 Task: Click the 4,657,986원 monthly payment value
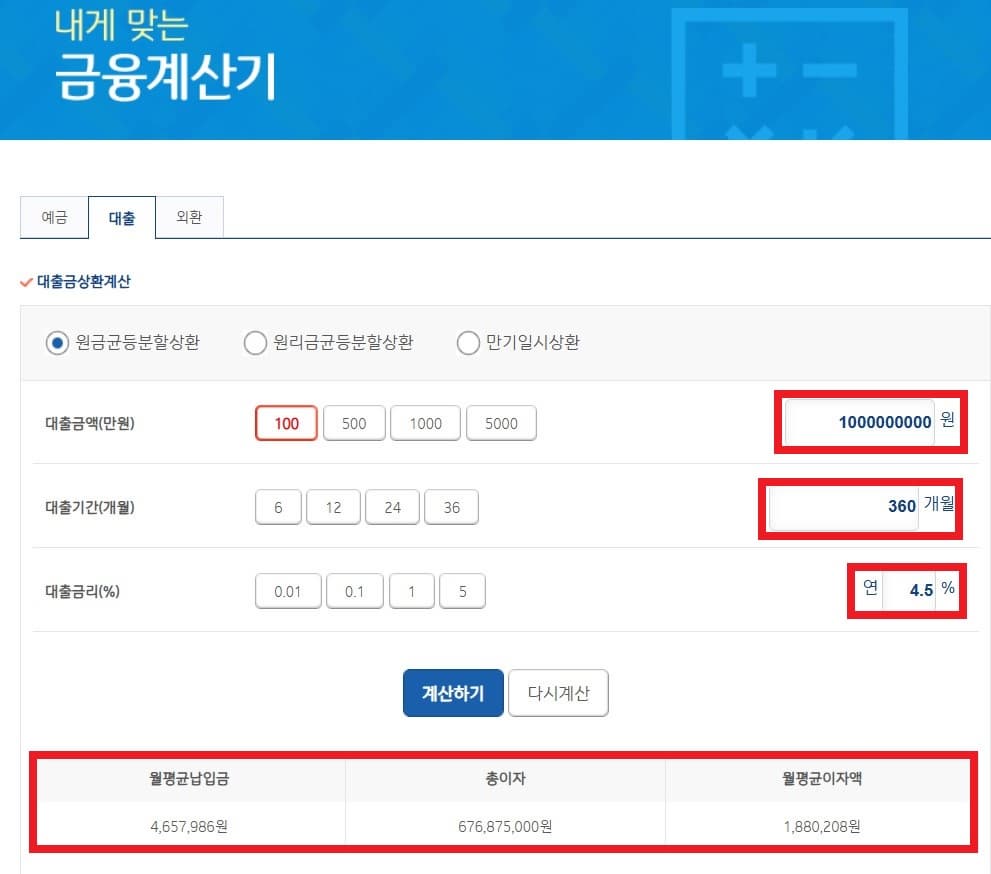tap(189, 827)
